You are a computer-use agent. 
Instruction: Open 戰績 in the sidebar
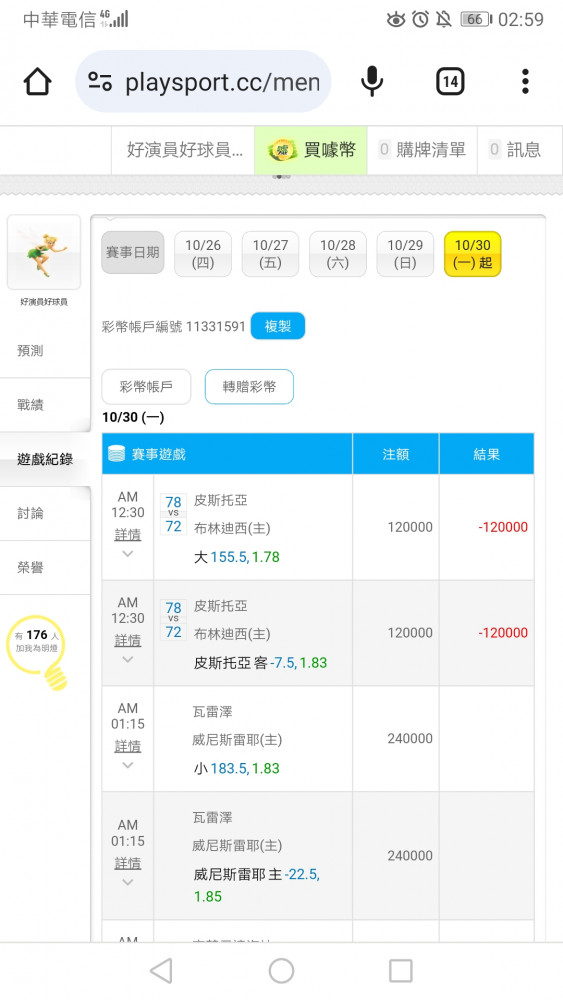tap(45, 404)
